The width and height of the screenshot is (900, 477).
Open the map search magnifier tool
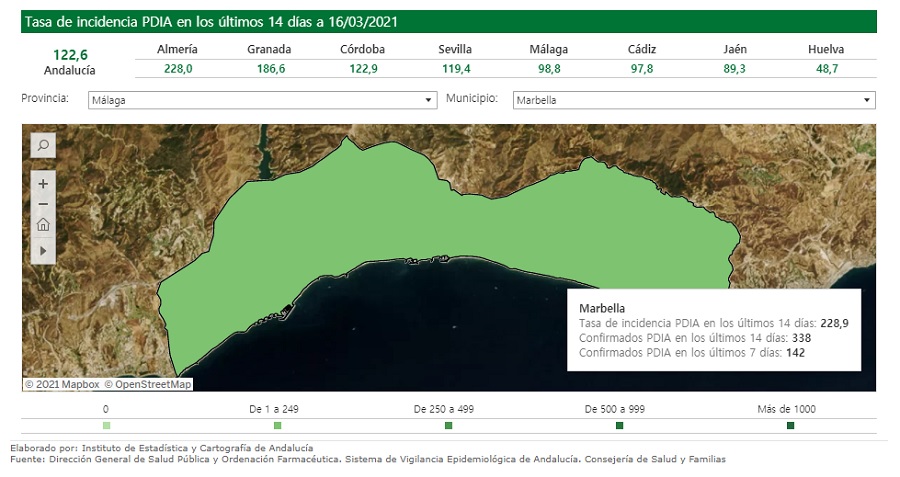43,146
